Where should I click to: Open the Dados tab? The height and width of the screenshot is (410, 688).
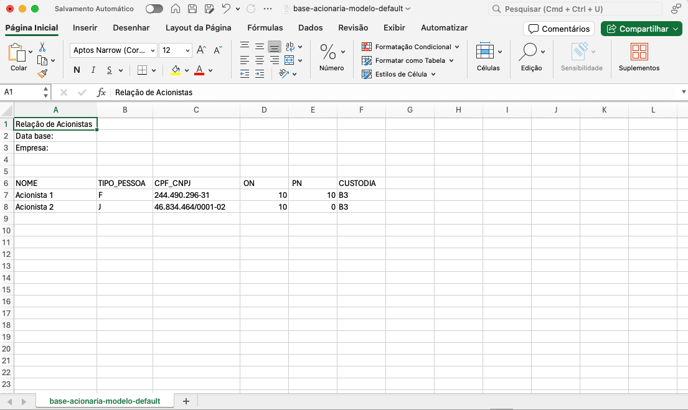(310, 28)
